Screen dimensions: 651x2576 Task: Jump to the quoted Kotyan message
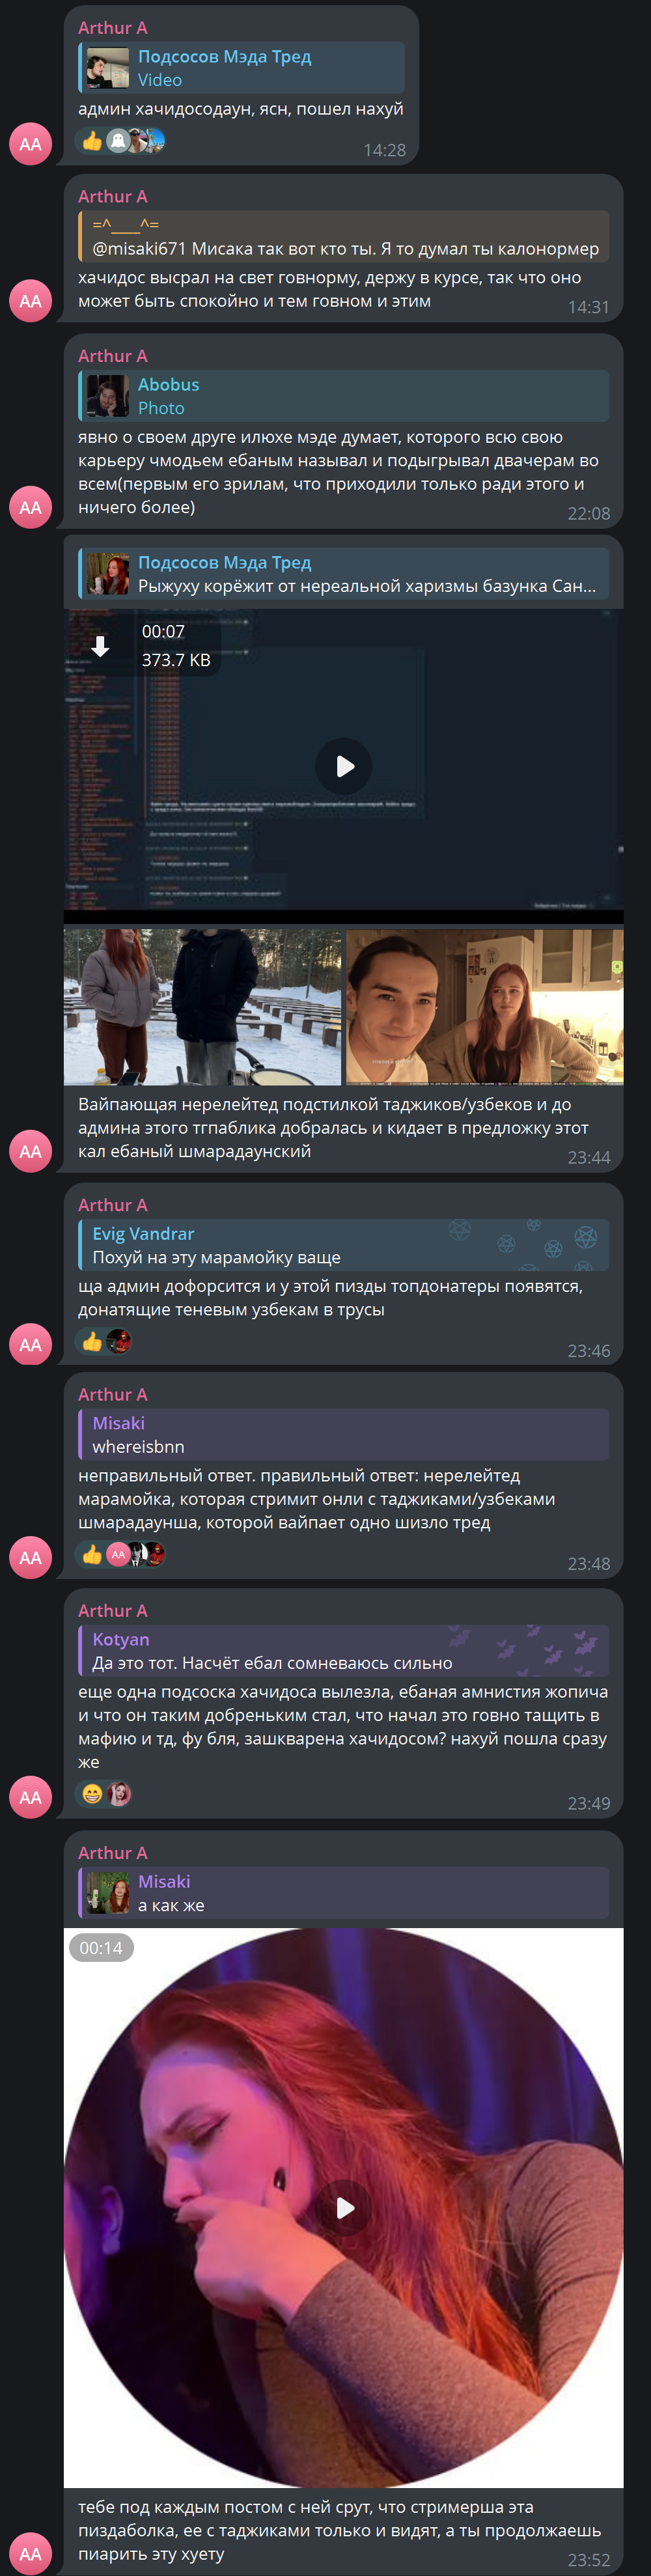pyautogui.click(x=343, y=1650)
